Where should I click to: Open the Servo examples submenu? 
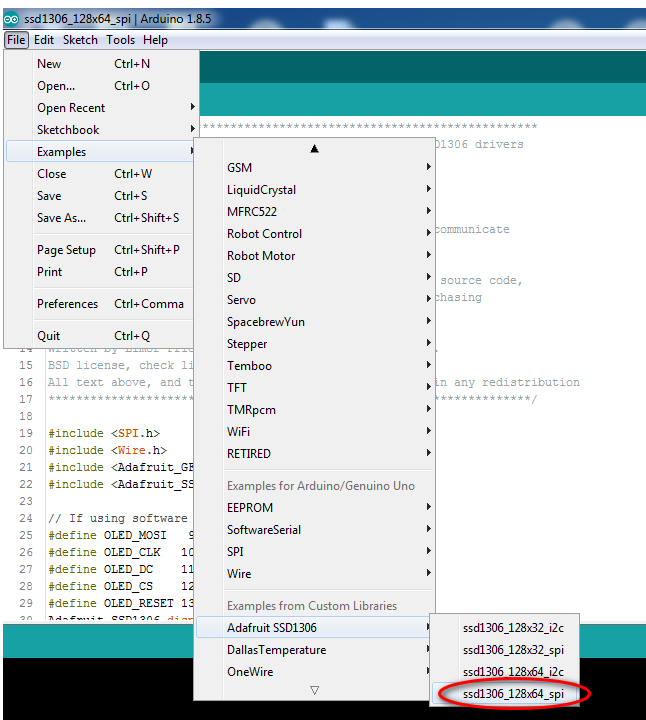click(x=315, y=300)
